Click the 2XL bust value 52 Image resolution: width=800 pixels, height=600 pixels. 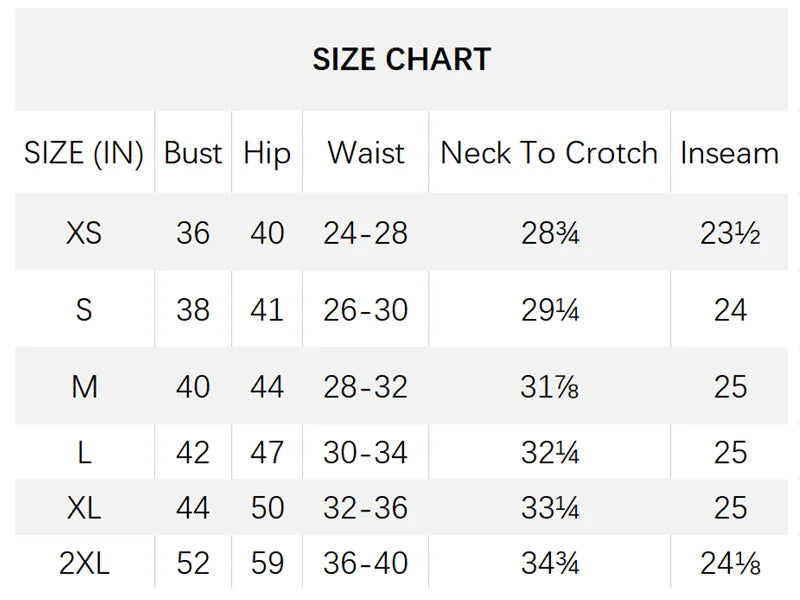click(193, 564)
